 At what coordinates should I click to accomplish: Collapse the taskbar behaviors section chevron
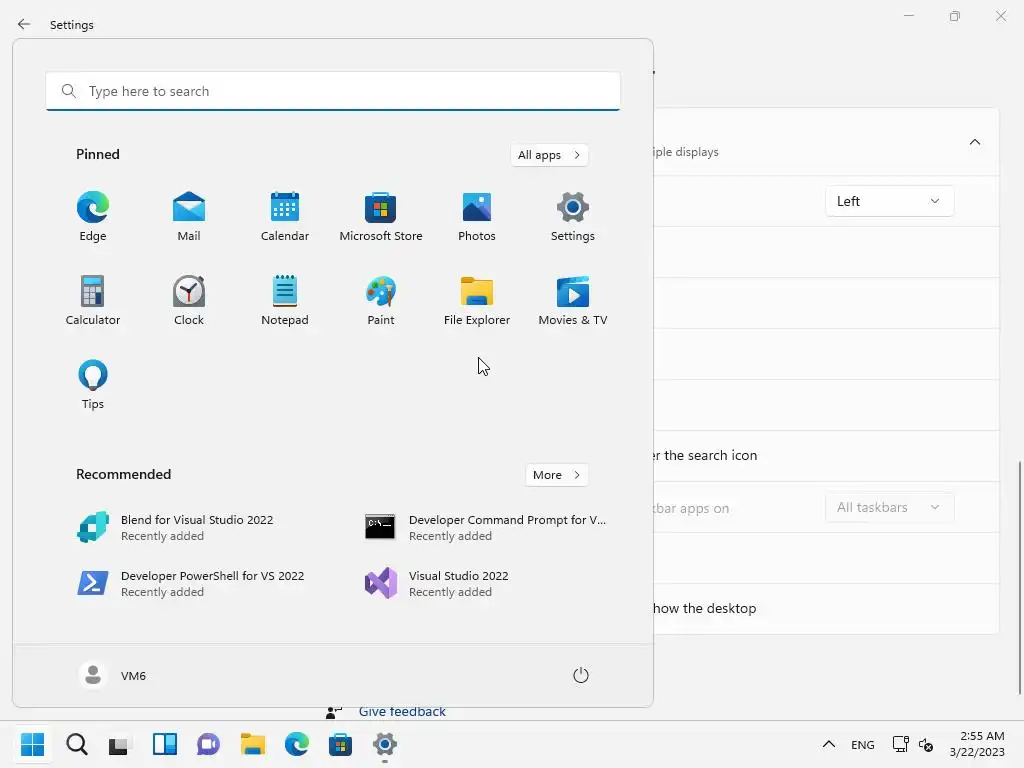coord(974,142)
